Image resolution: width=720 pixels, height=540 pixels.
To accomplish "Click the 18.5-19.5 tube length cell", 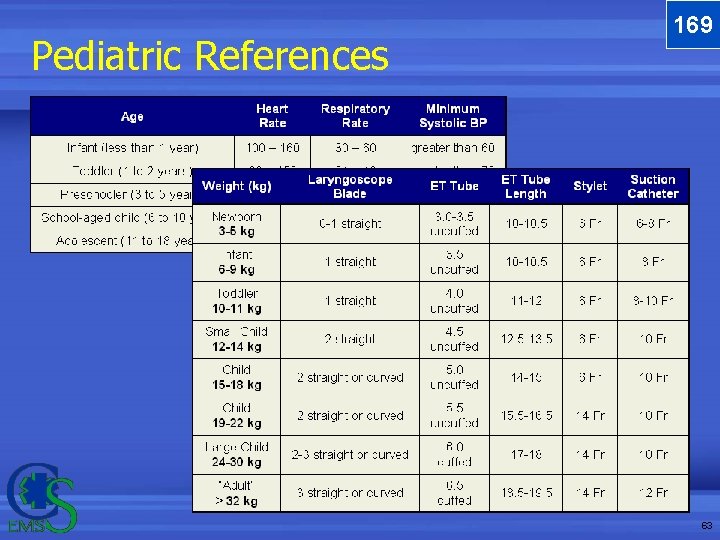I will click(x=526, y=493).
